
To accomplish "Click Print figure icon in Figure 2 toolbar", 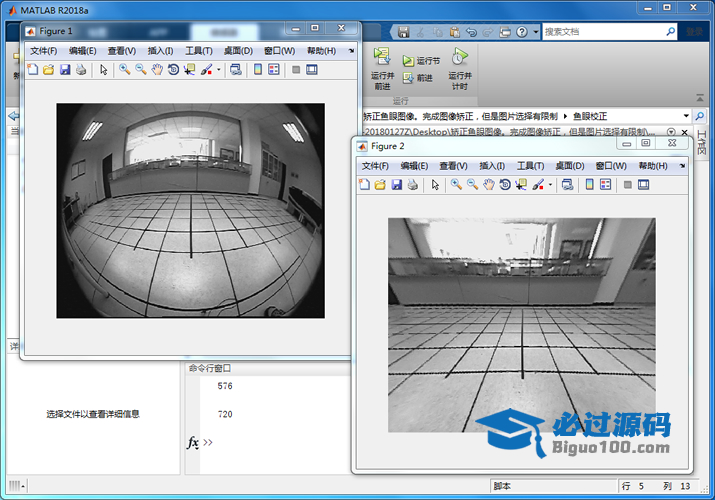I will [x=412, y=185].
